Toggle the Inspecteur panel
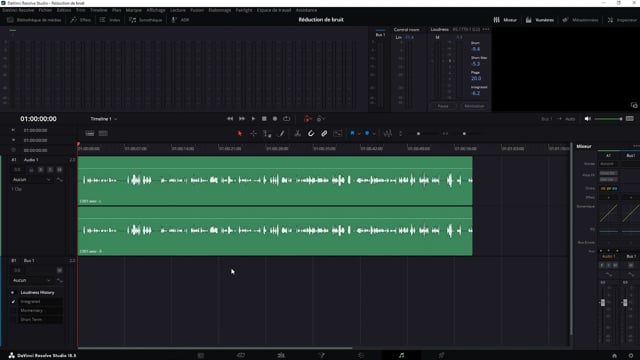This screenshot has height=360, width=640. [622, 20]
